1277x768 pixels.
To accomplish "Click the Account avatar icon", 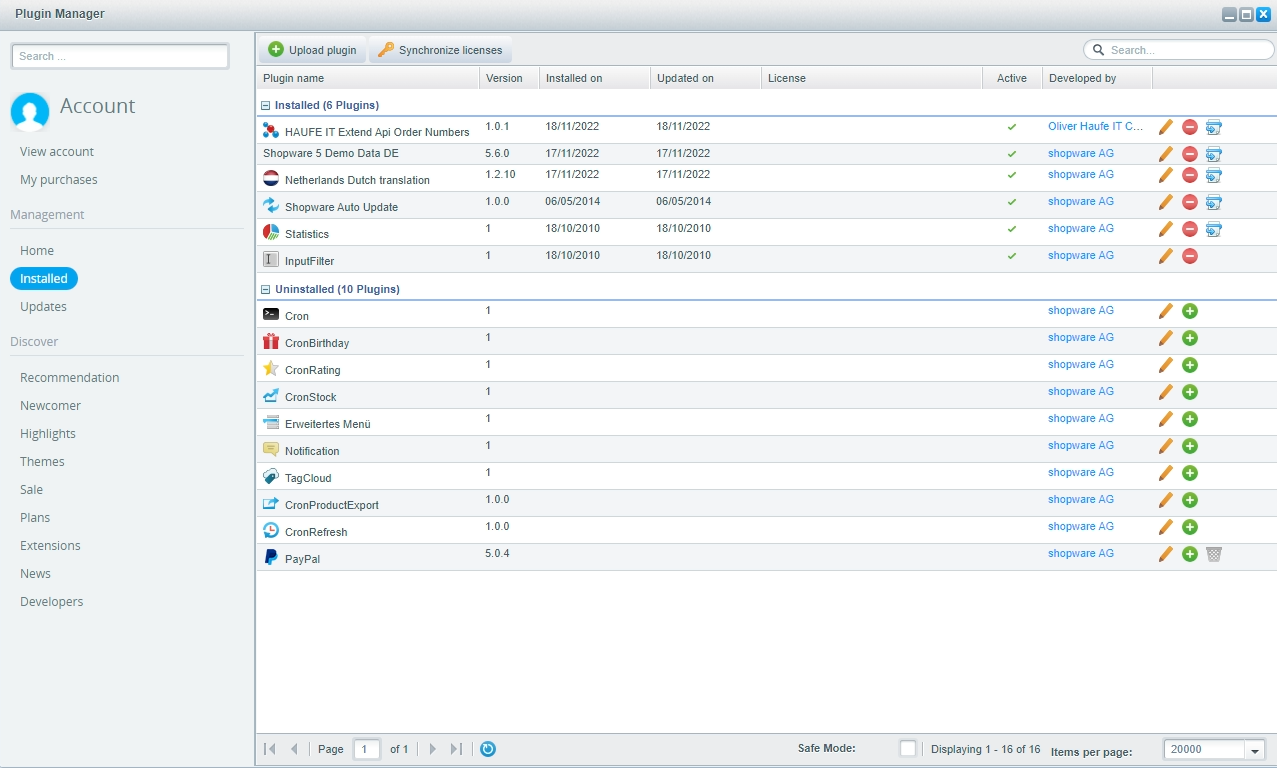I will pyautogui.click(x=30, y=112).
